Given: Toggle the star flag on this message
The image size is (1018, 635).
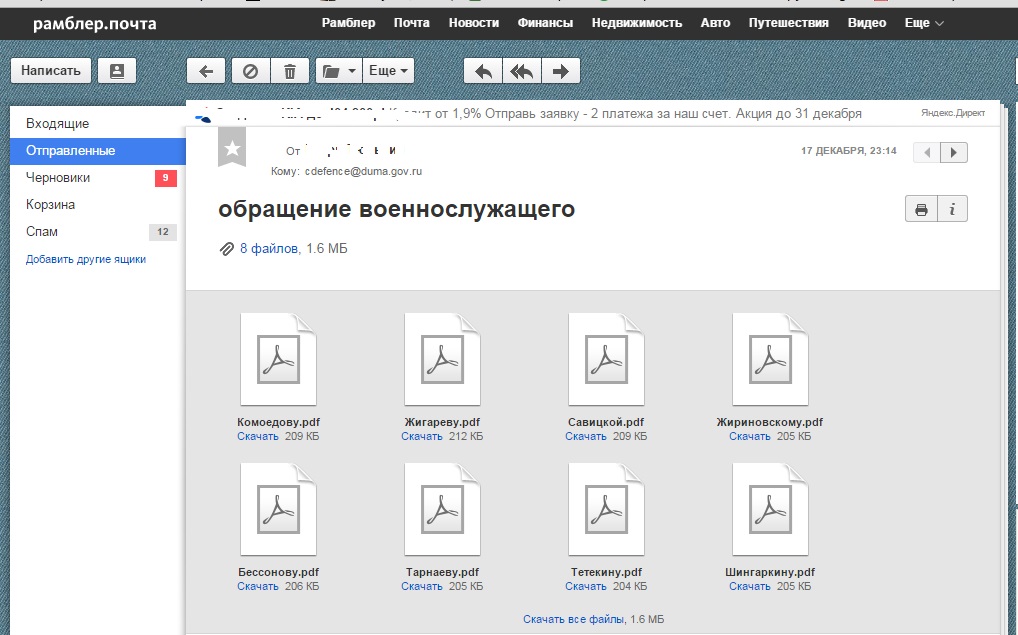Looking at the screenshot, I should coord(232,149).
